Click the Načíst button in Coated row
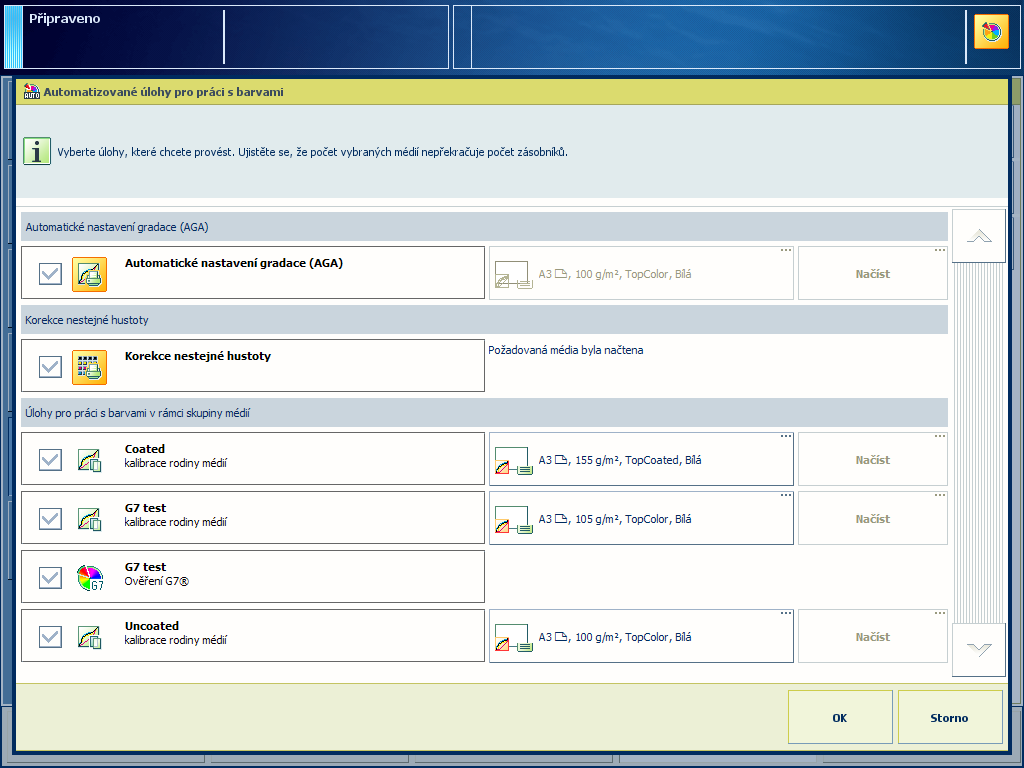 [872, 459]
